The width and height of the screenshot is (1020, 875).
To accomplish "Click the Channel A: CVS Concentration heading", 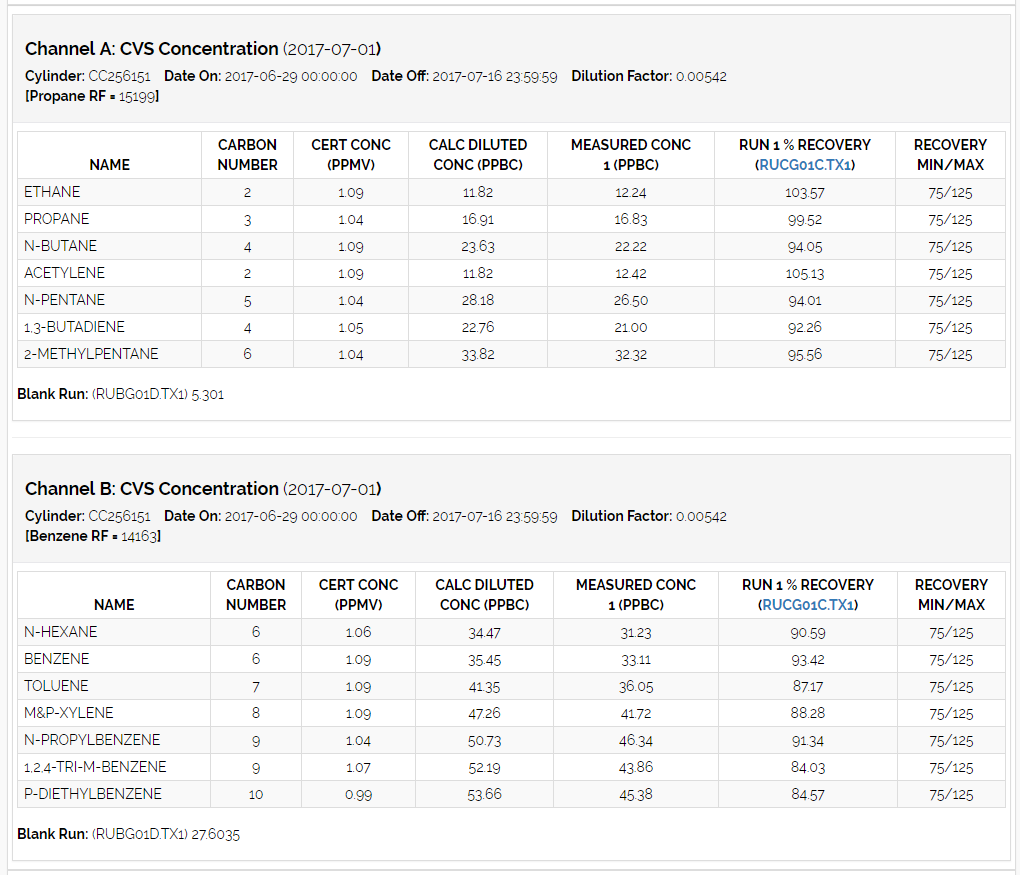I will [x=151, y=49].
